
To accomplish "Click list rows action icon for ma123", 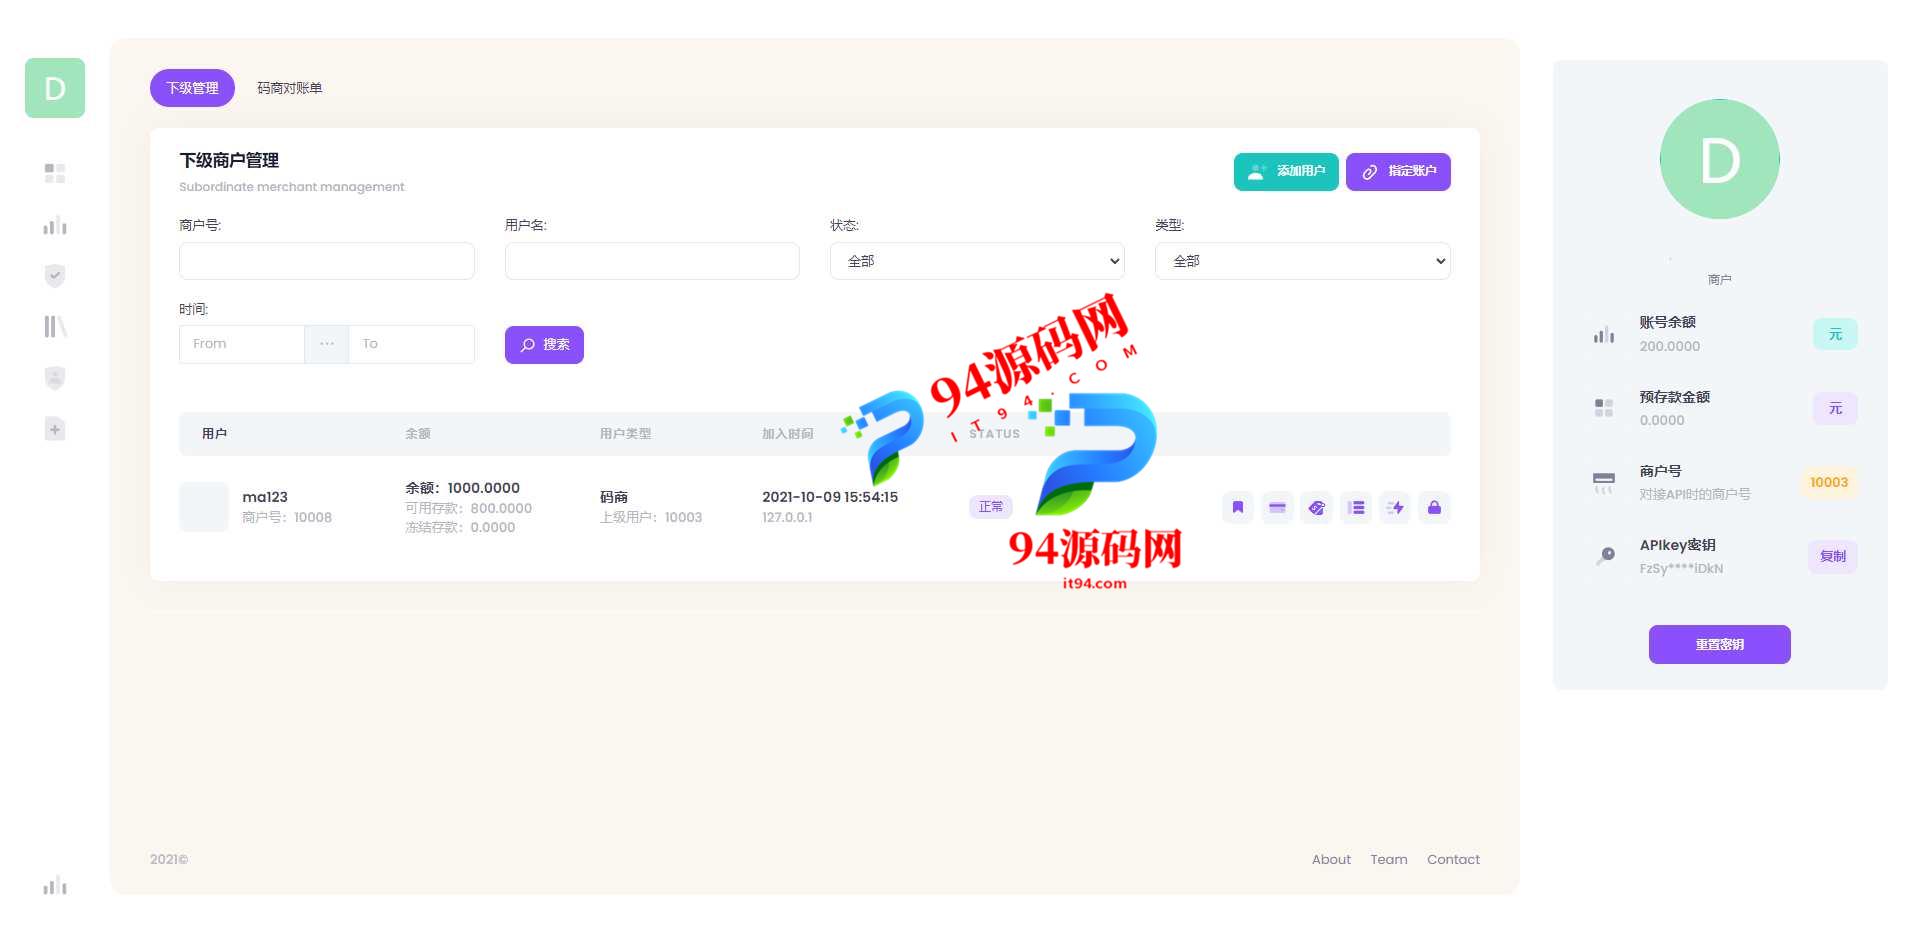I will [x=1356, y=507].
